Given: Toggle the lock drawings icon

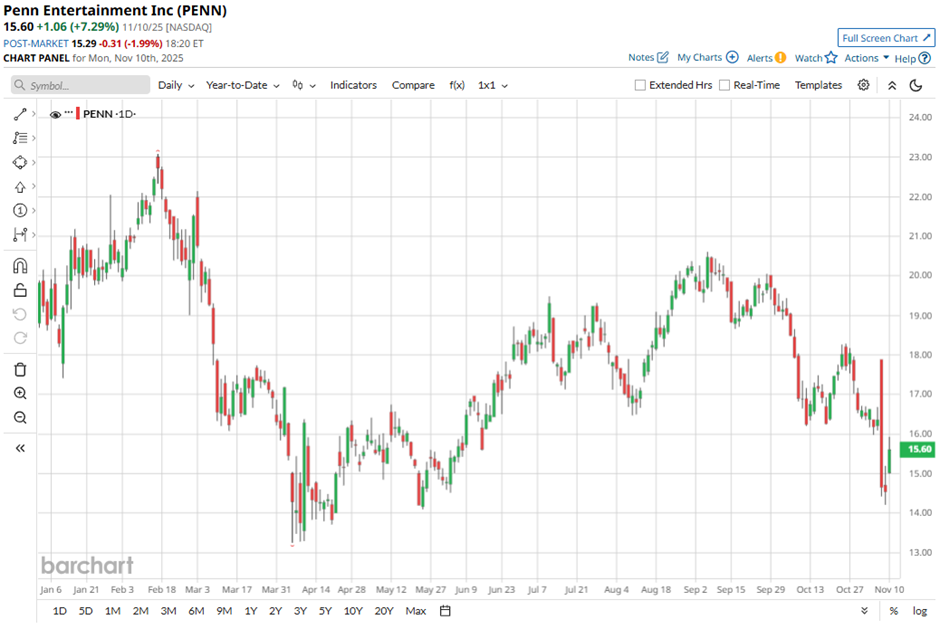Looking at the screenshot, I should point(20,290).
